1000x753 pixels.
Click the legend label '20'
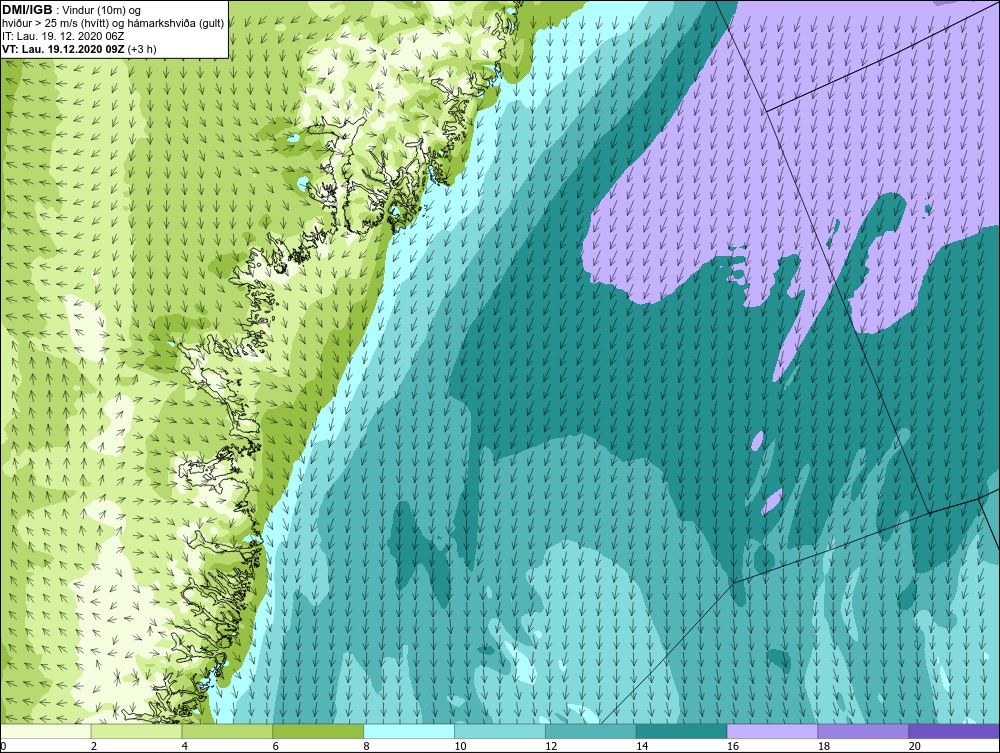pyautogui.click(x=915, y=746)
